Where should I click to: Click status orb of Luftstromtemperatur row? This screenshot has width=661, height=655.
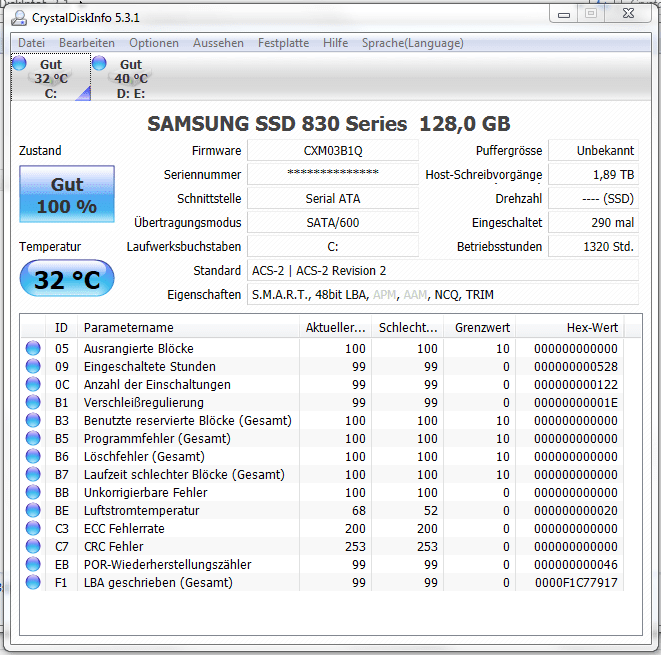pyautogui.click(x=33, y=510)
